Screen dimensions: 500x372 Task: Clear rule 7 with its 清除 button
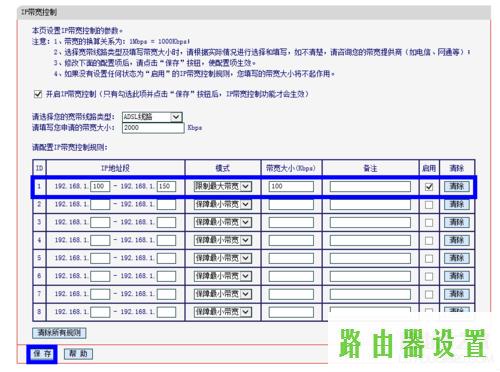[457, 294]
